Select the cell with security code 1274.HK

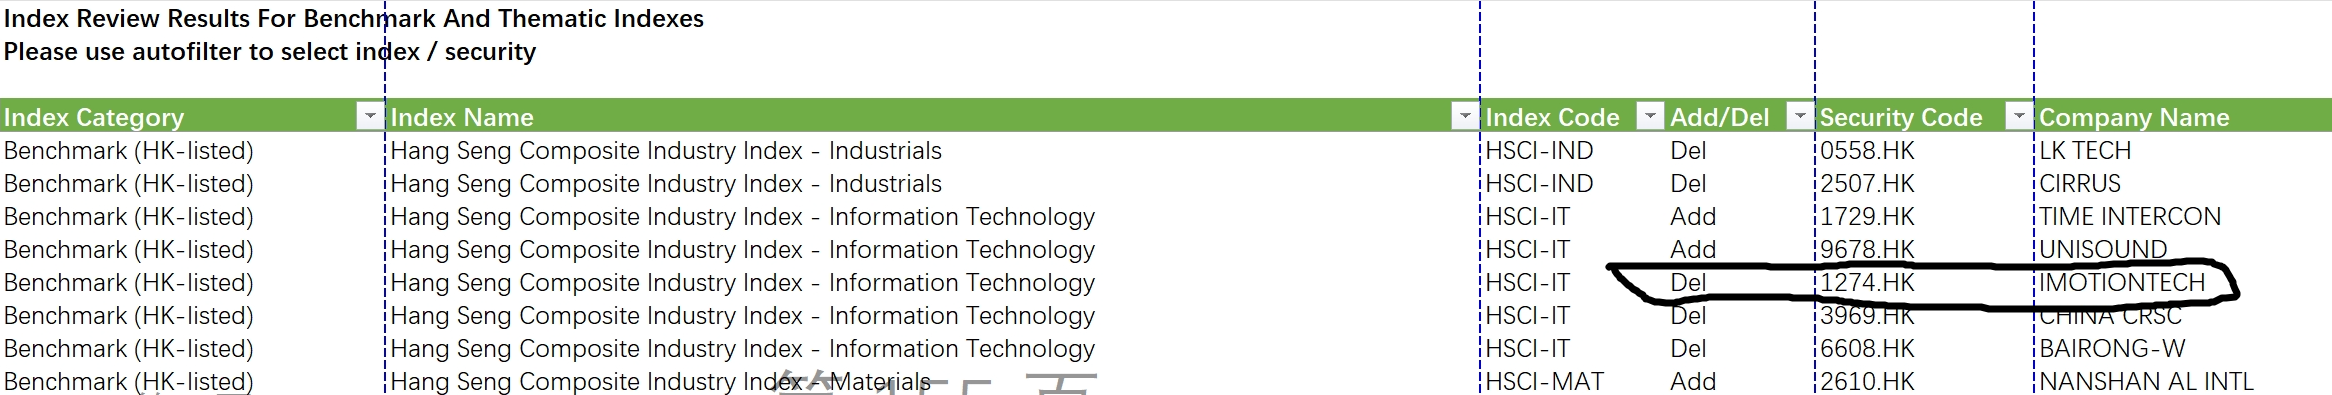[x=1924, y=283]
